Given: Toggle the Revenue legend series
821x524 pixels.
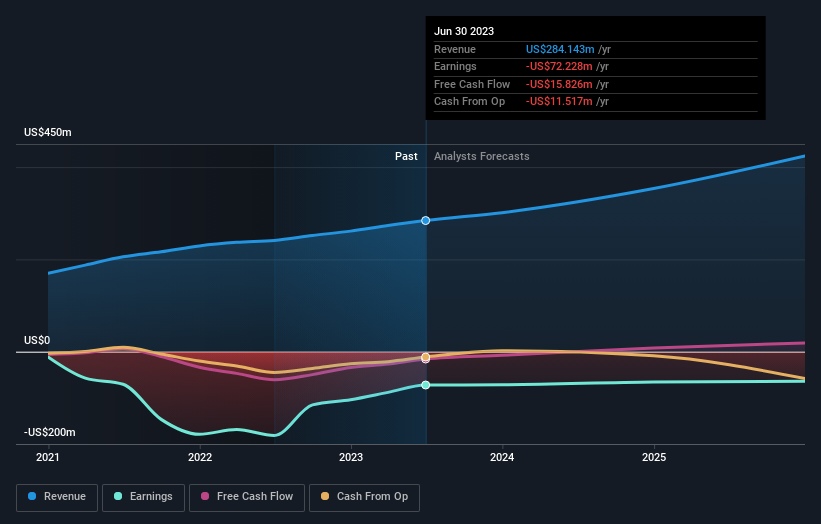Looking at the screenshot, I should coord(57,497).
